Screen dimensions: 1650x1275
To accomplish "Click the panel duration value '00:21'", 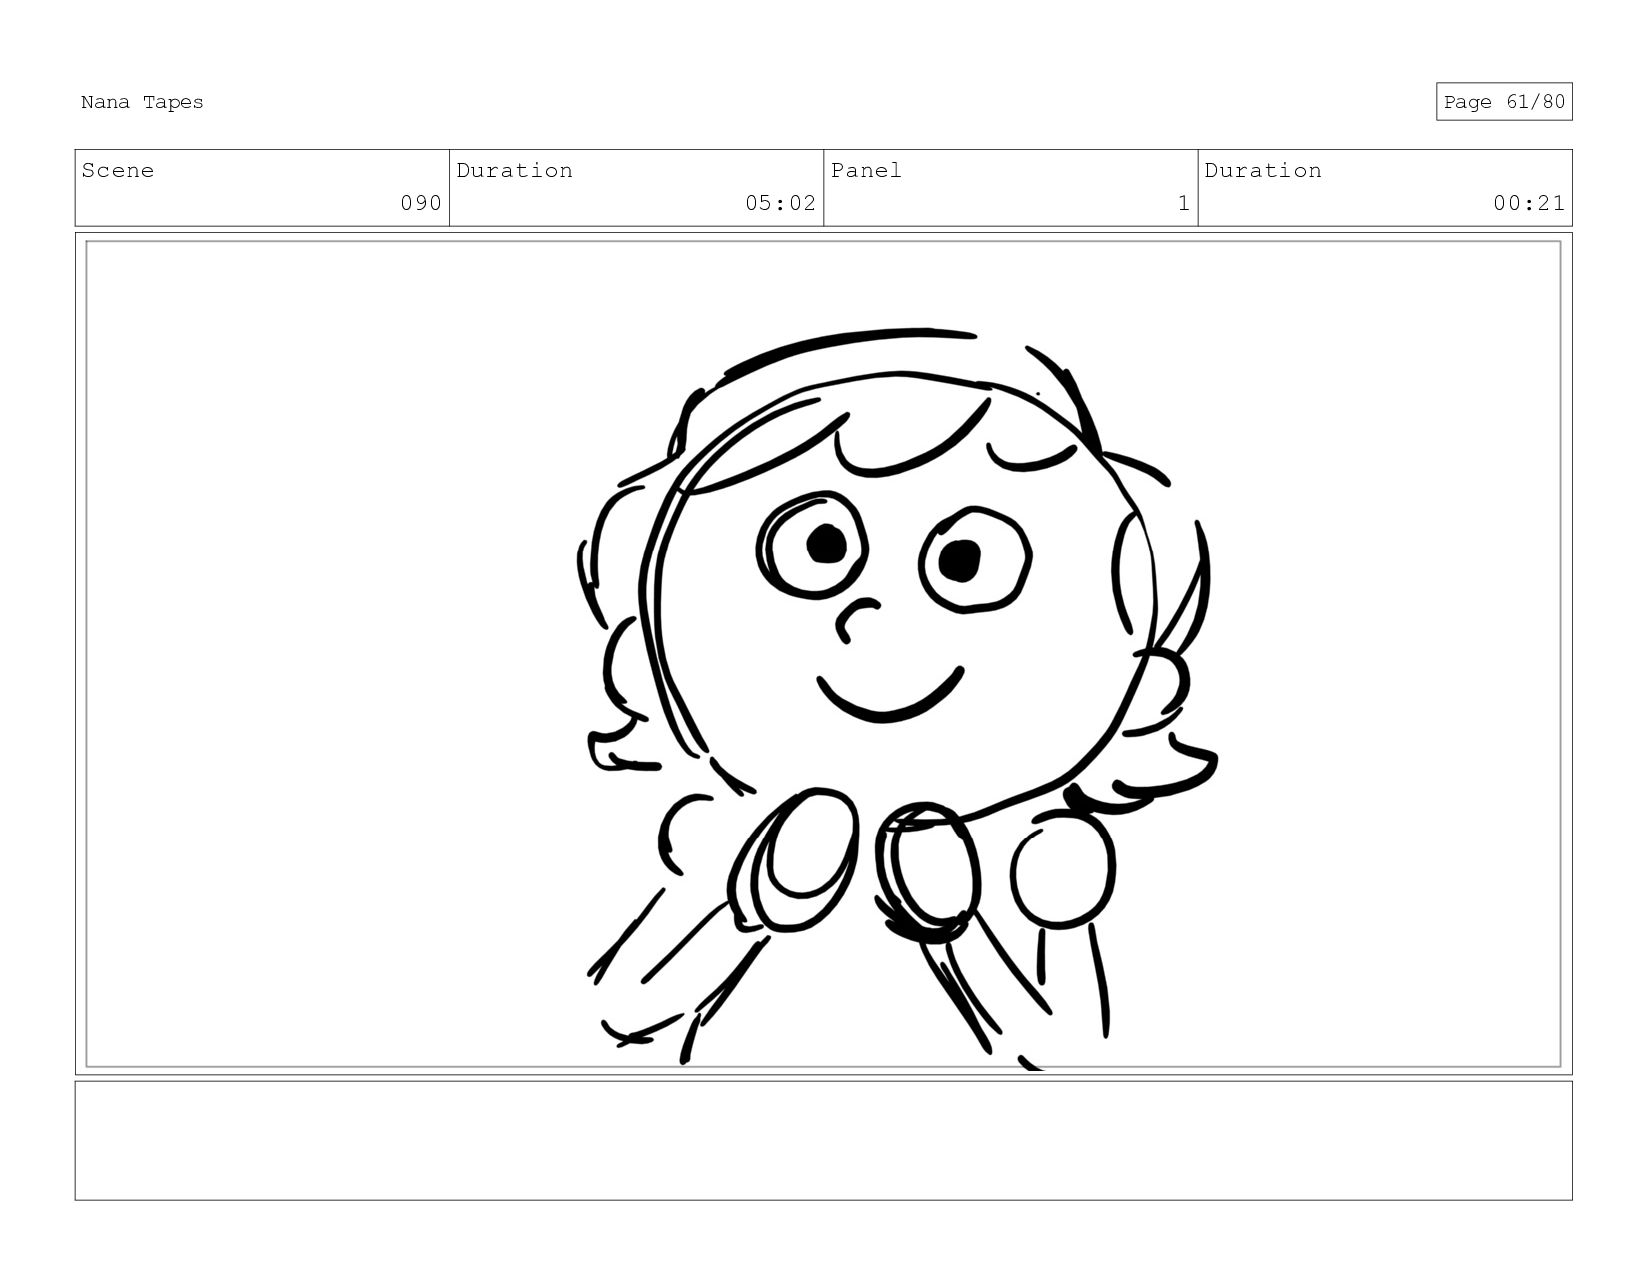I will [1529, 203].
